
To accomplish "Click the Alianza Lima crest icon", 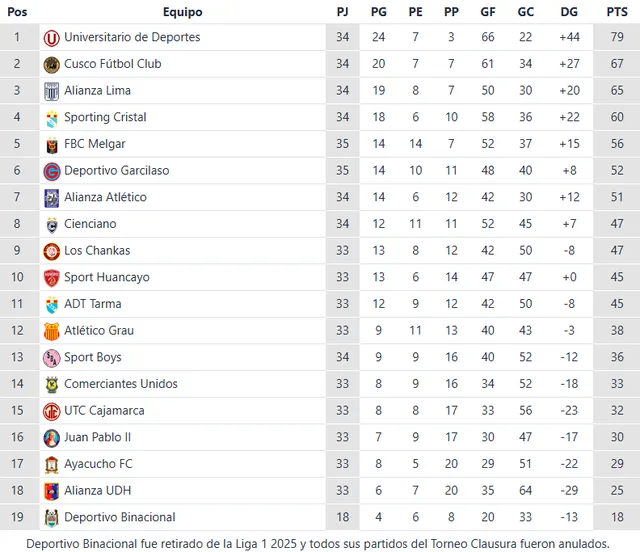I will pyautogui.click(x=51, y=91).
